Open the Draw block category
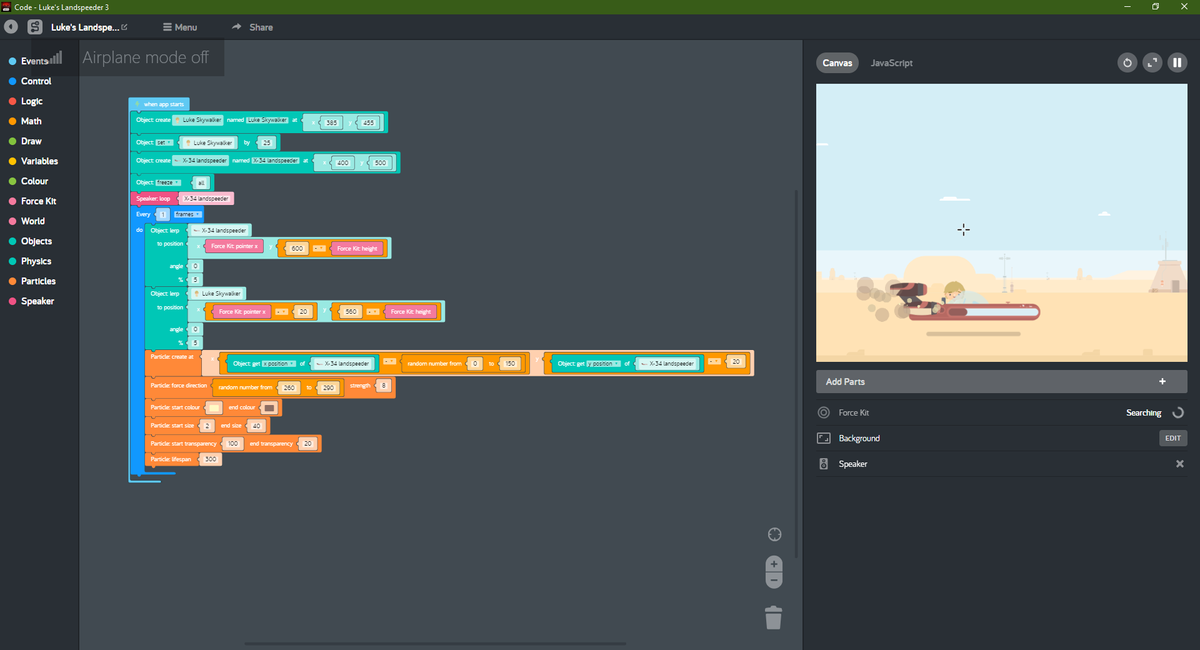The image size is (1200, 650). (25, 141)
